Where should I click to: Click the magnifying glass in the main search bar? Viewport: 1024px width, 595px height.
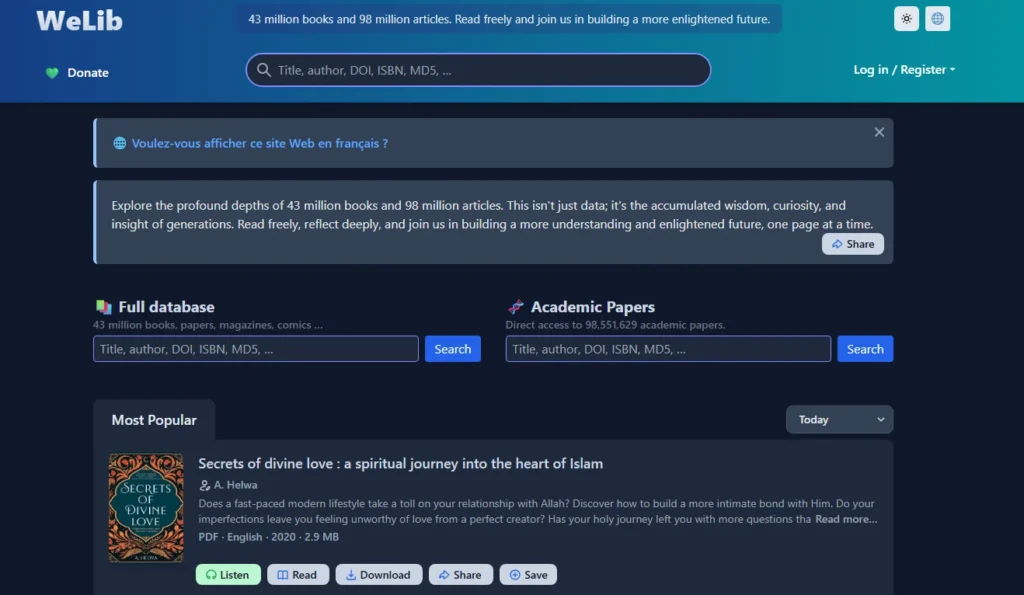point(263,70)
